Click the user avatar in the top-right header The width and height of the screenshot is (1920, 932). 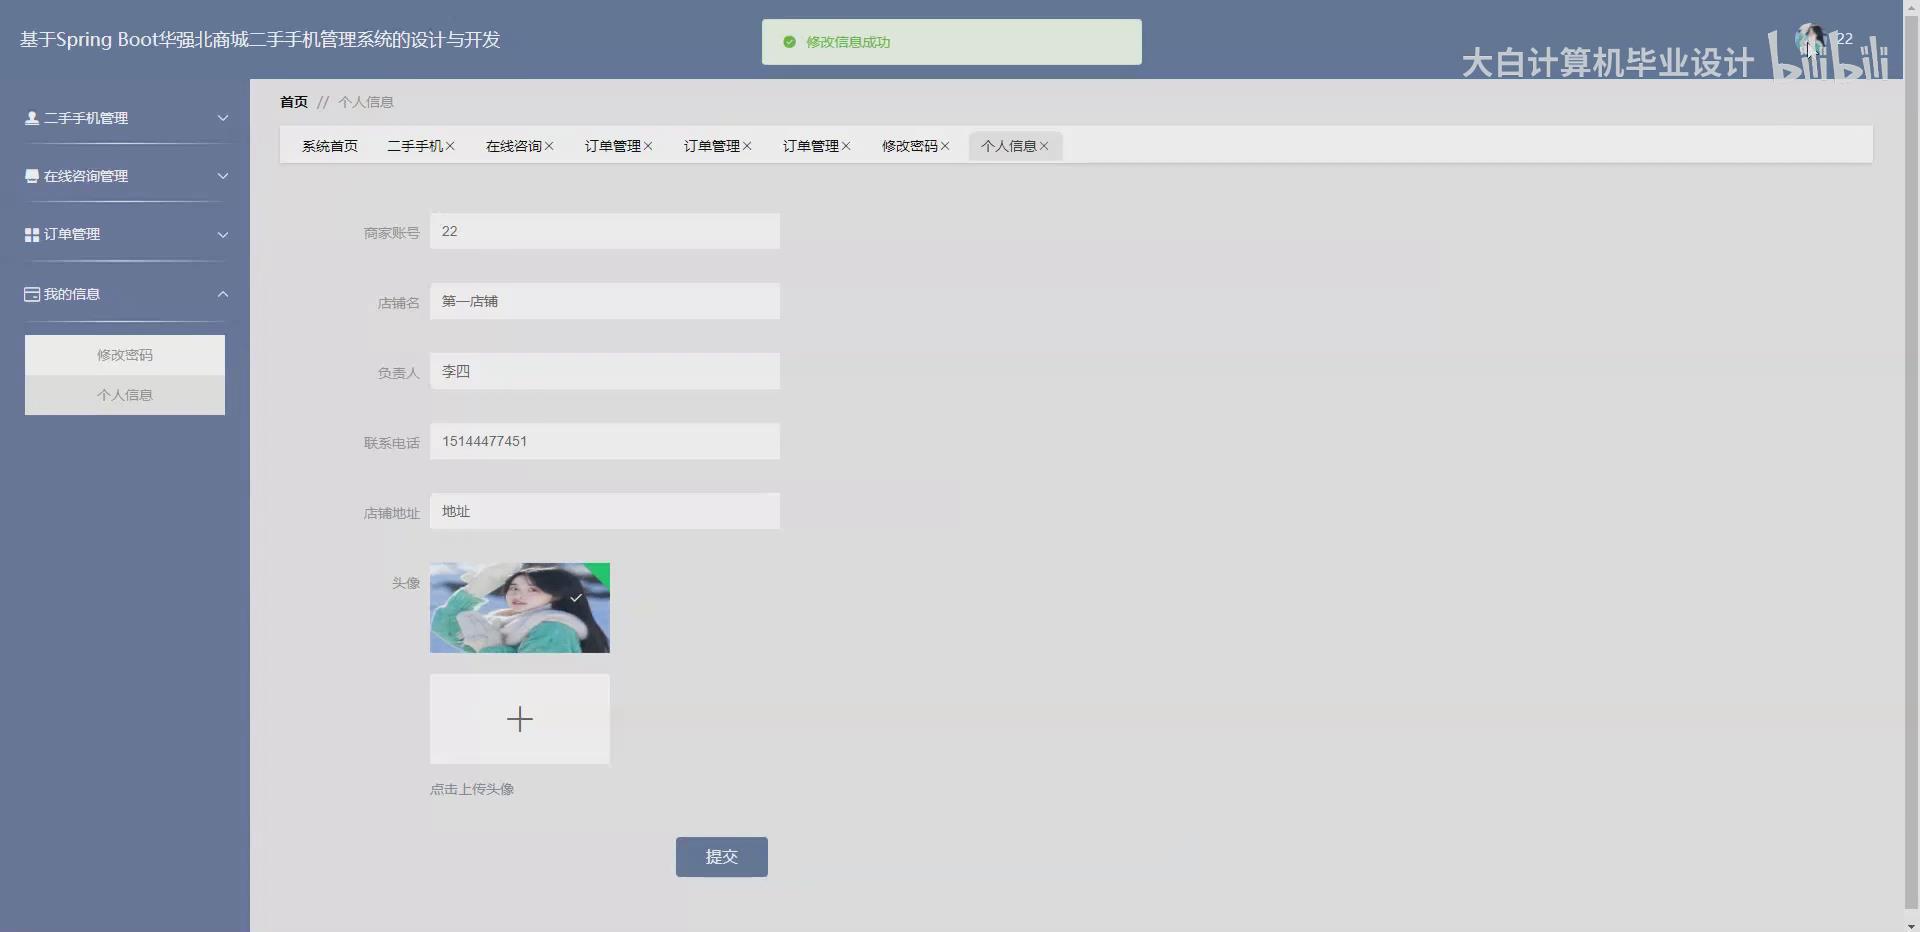[x=1812, y=40]
